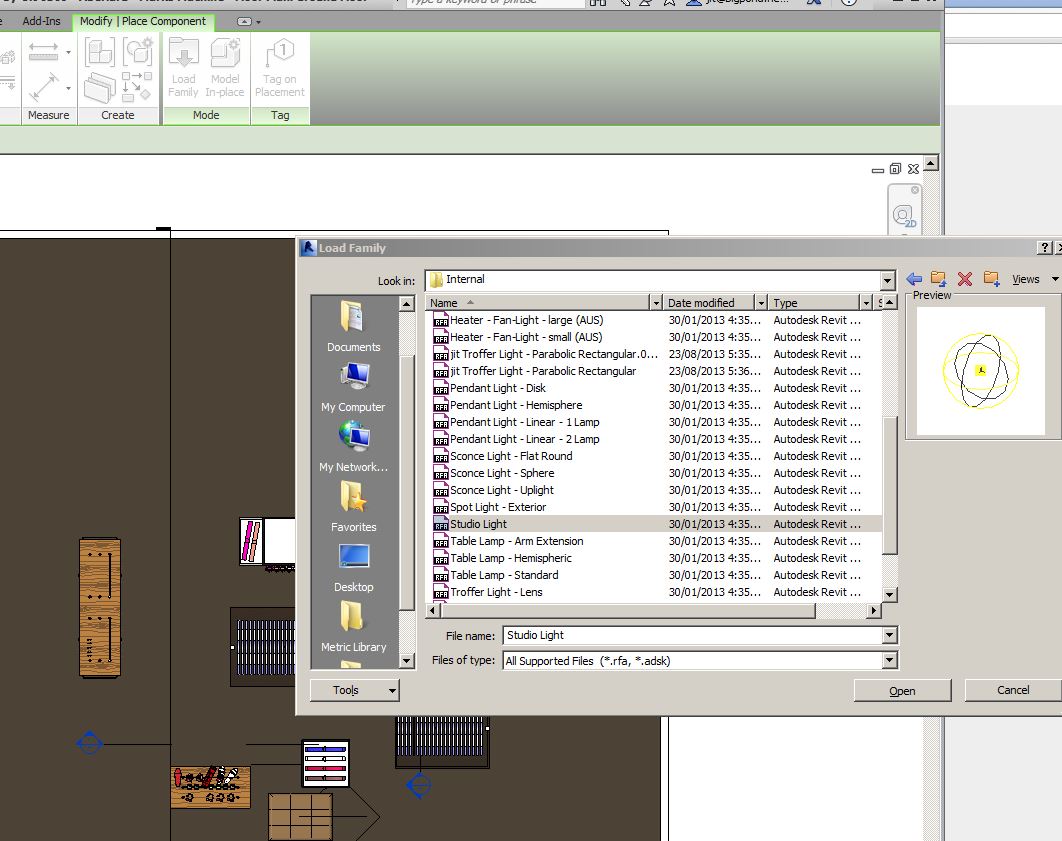This screenshot has height=841, width=1062.
Task: Select Table Lamp - Arm Extension file
Action: 517,540
